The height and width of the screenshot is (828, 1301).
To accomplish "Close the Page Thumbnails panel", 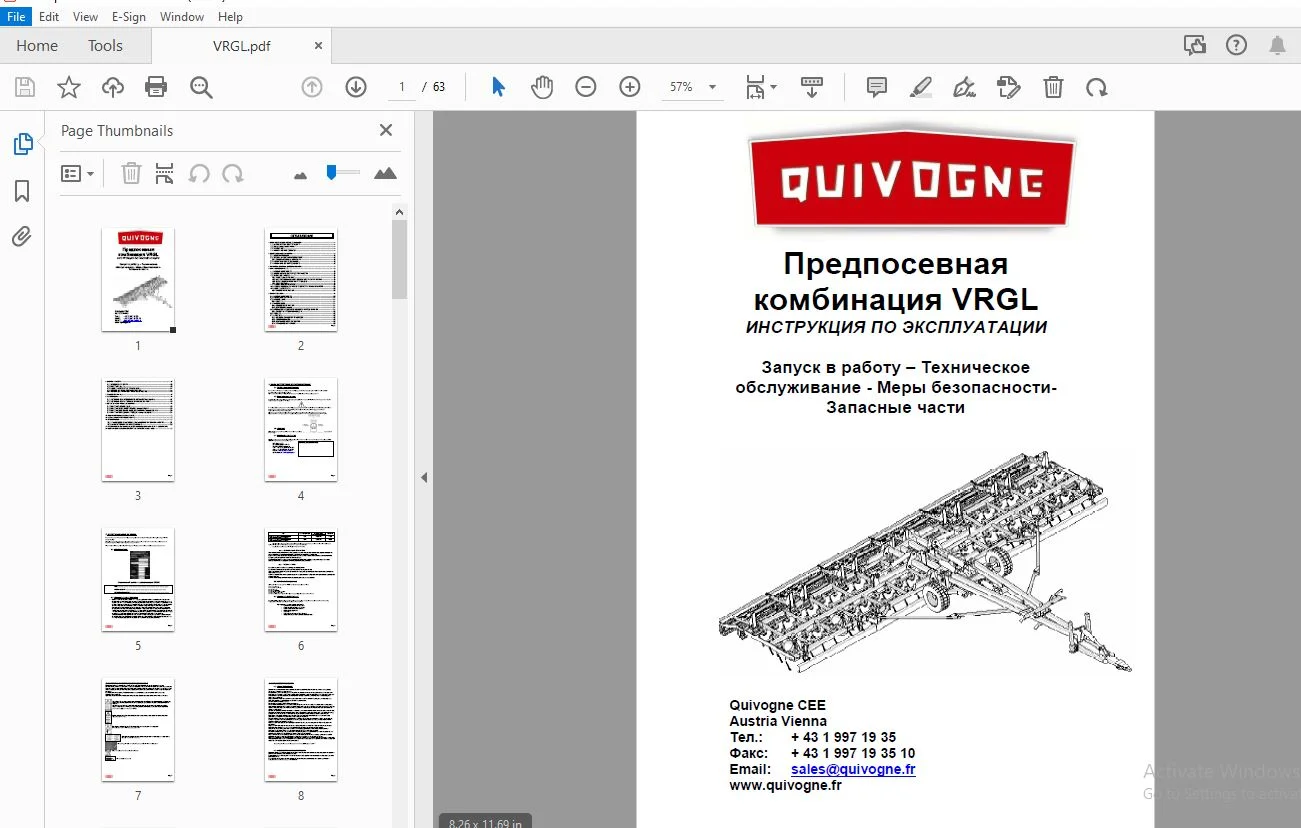I will coord(386,130).
